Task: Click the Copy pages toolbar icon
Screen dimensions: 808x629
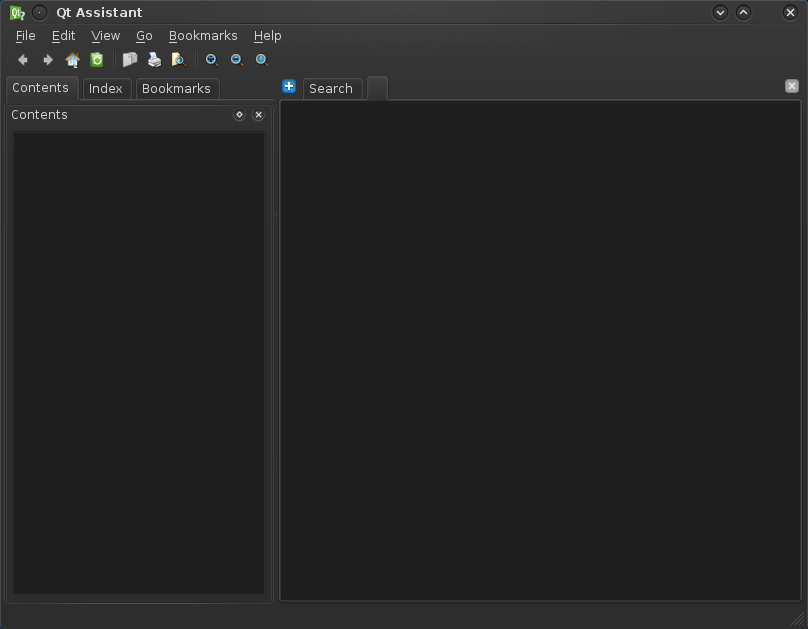Action: (130, 60)
